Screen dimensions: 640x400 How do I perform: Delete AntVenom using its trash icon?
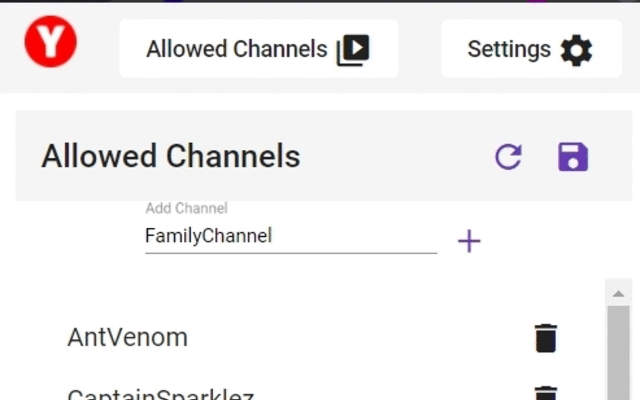pyautogui.click(x=545, y=338)
